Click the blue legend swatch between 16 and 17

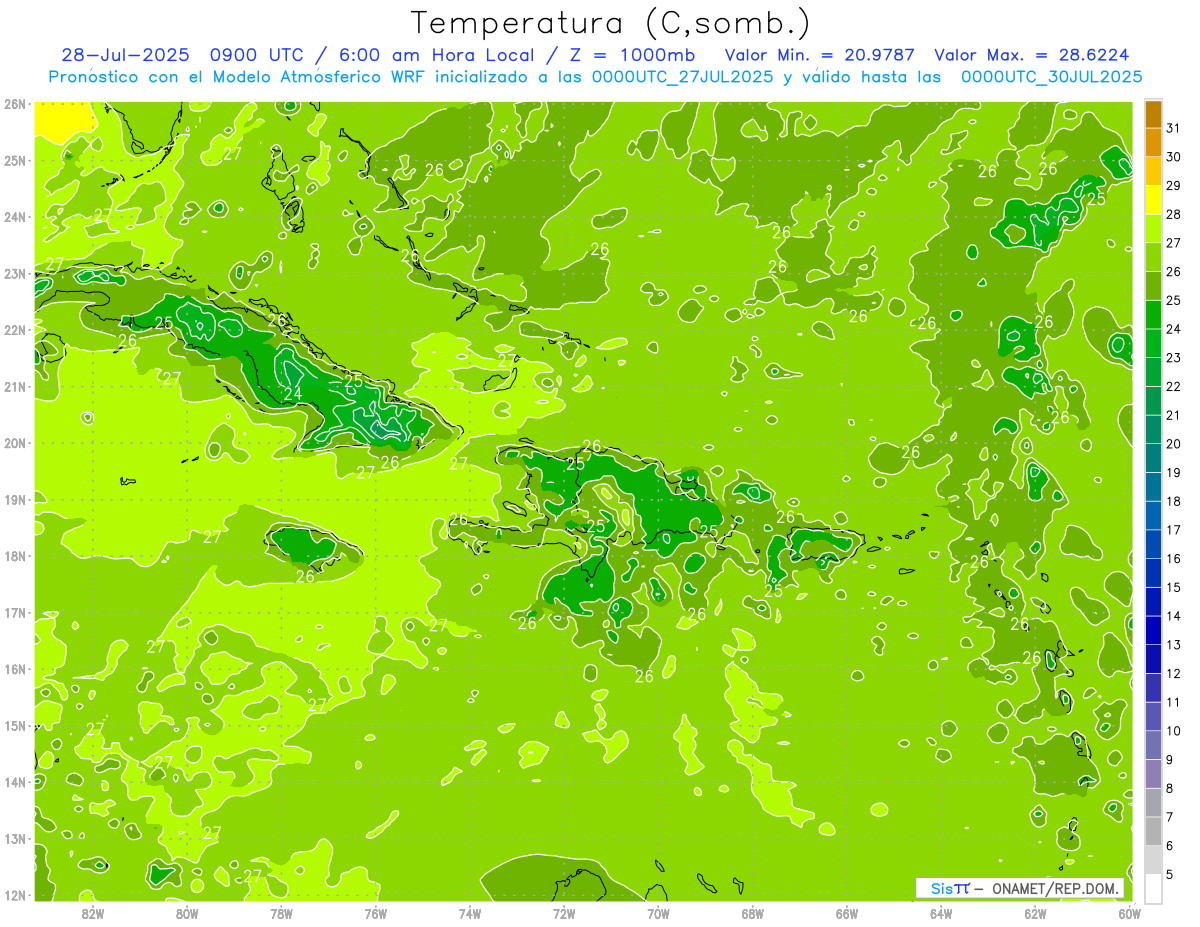1152,544
